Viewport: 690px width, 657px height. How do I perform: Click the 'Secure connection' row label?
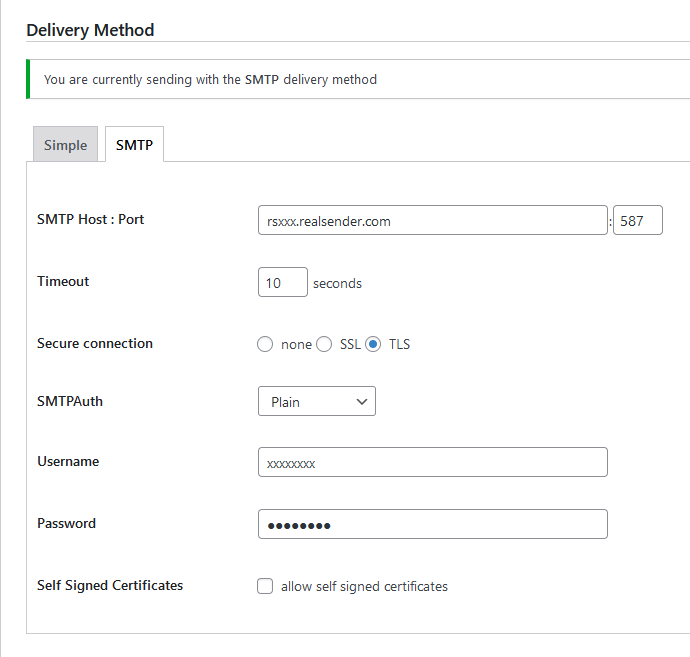pos(95,343)
